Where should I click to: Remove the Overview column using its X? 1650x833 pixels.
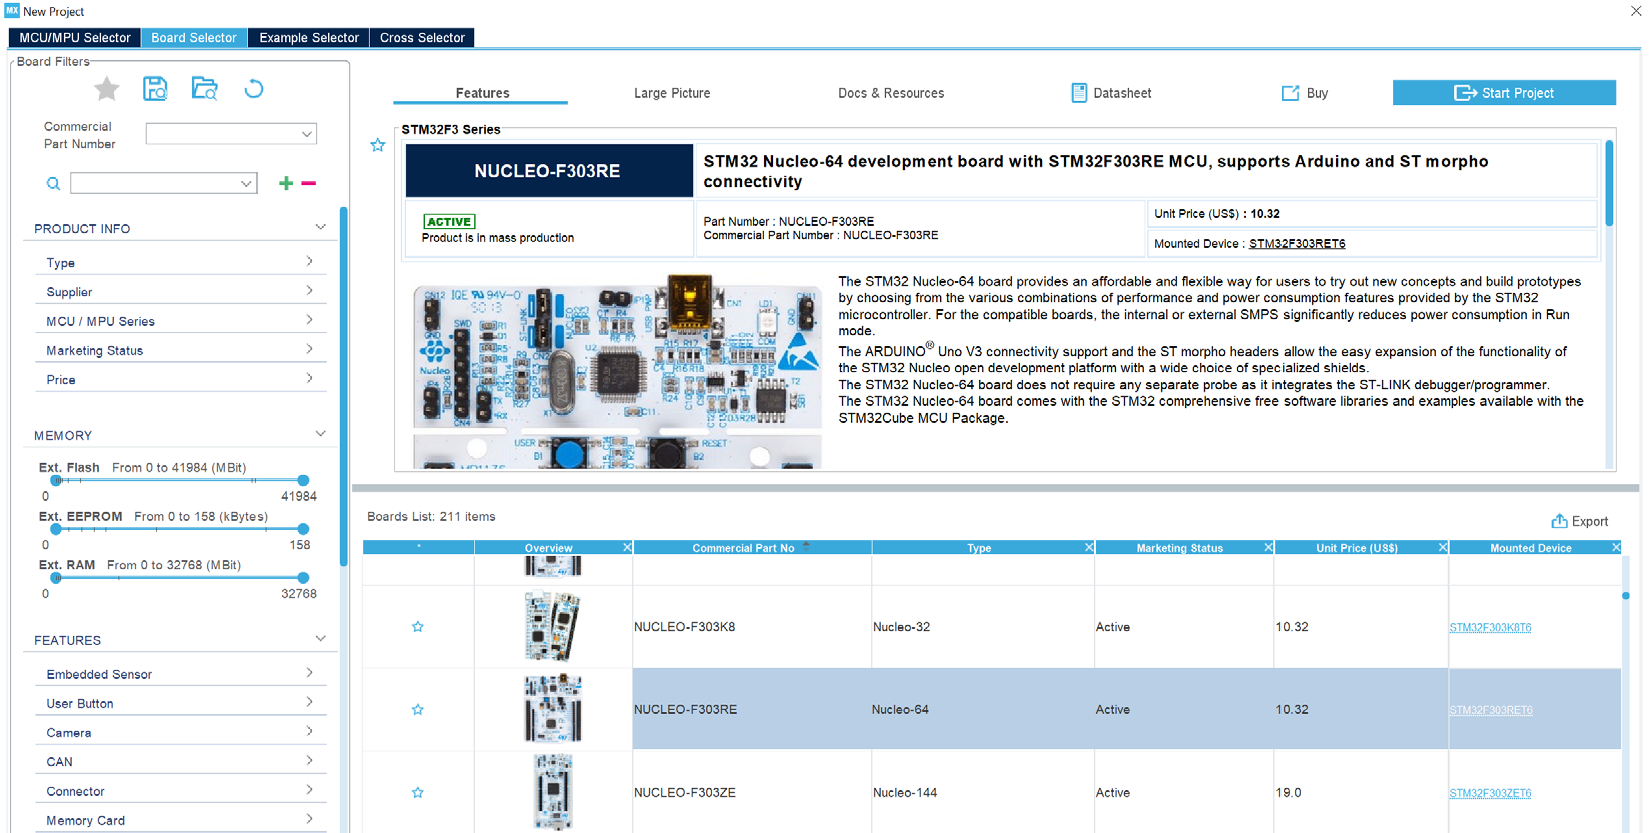627,547
